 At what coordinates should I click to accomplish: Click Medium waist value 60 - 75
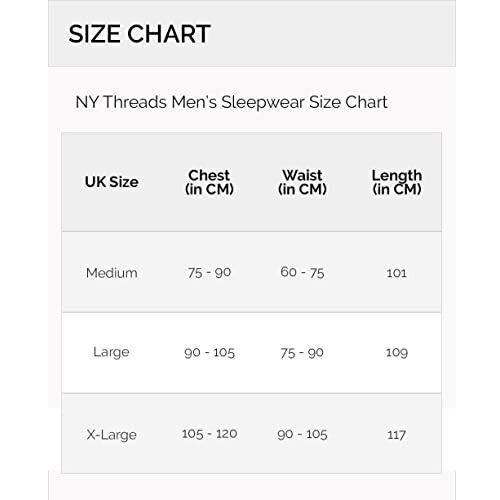pyautogui.click(x=302, y=272)
